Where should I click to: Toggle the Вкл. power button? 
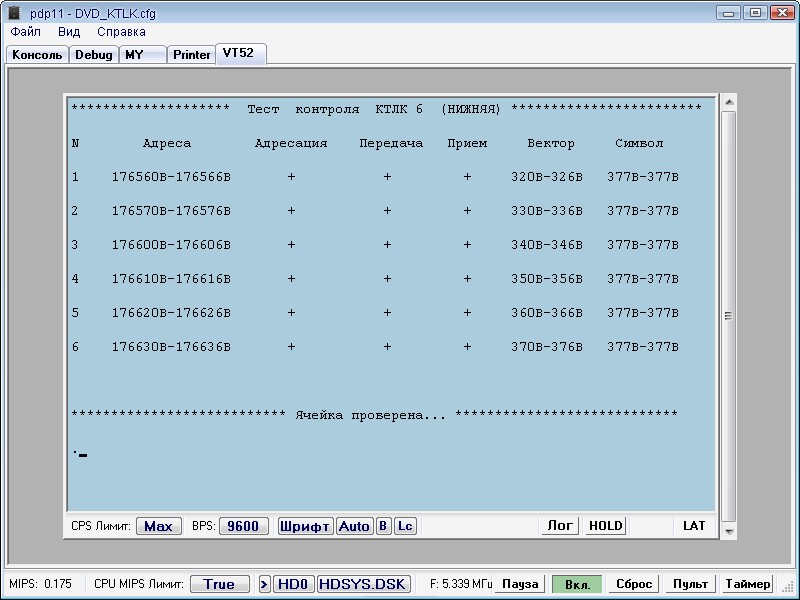(577, 584)
